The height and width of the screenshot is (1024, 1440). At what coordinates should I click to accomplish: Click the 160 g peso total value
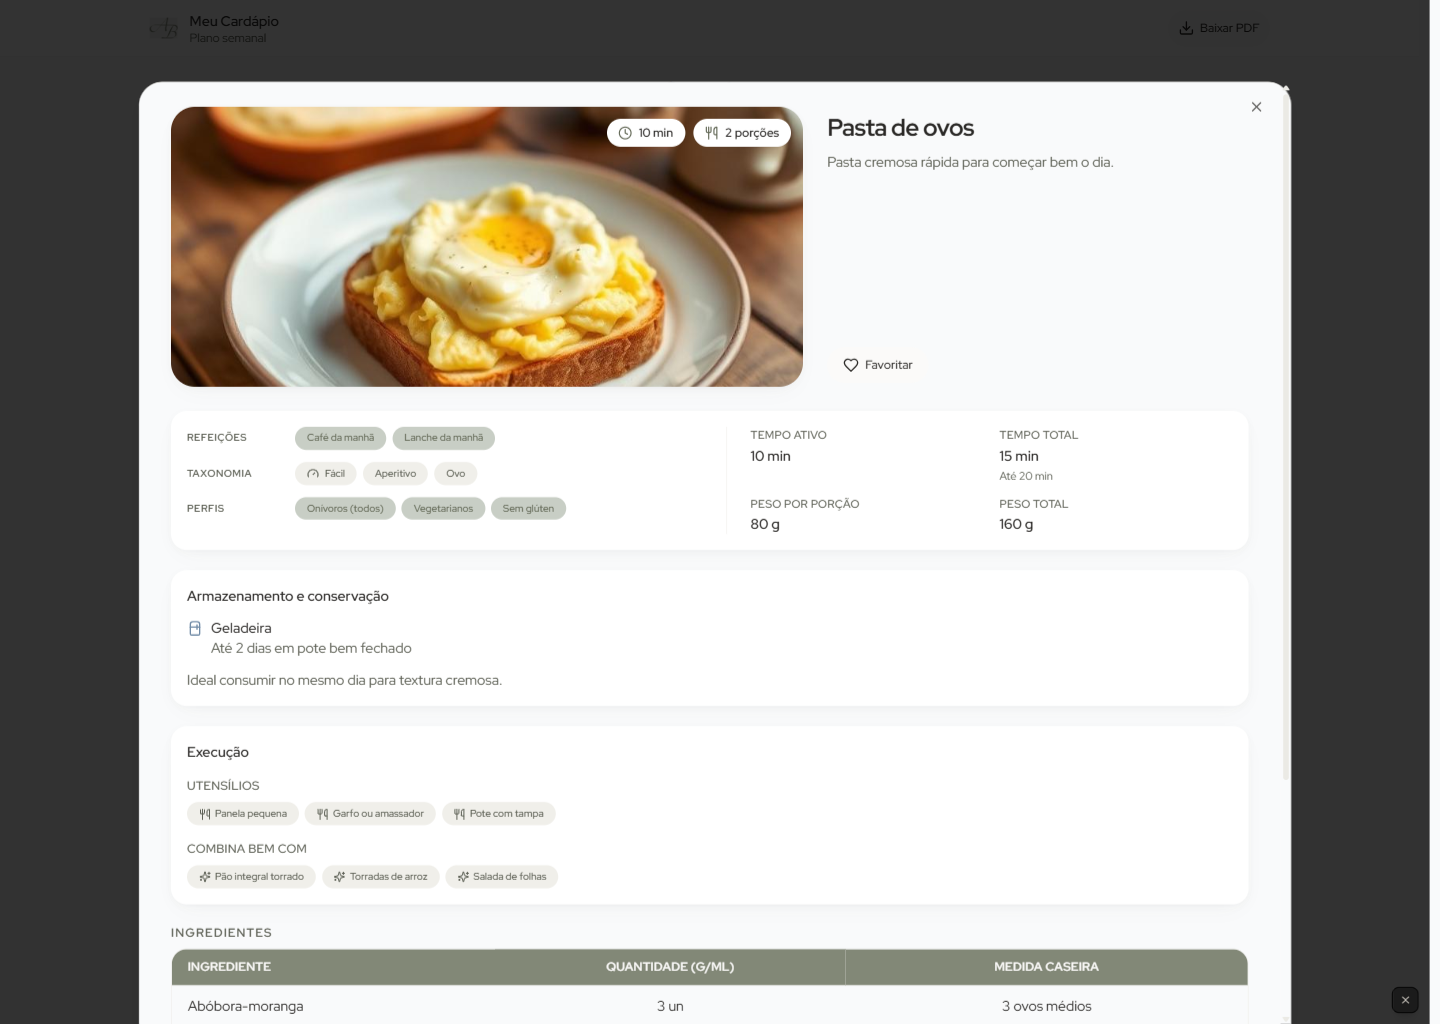(1016, 524)
